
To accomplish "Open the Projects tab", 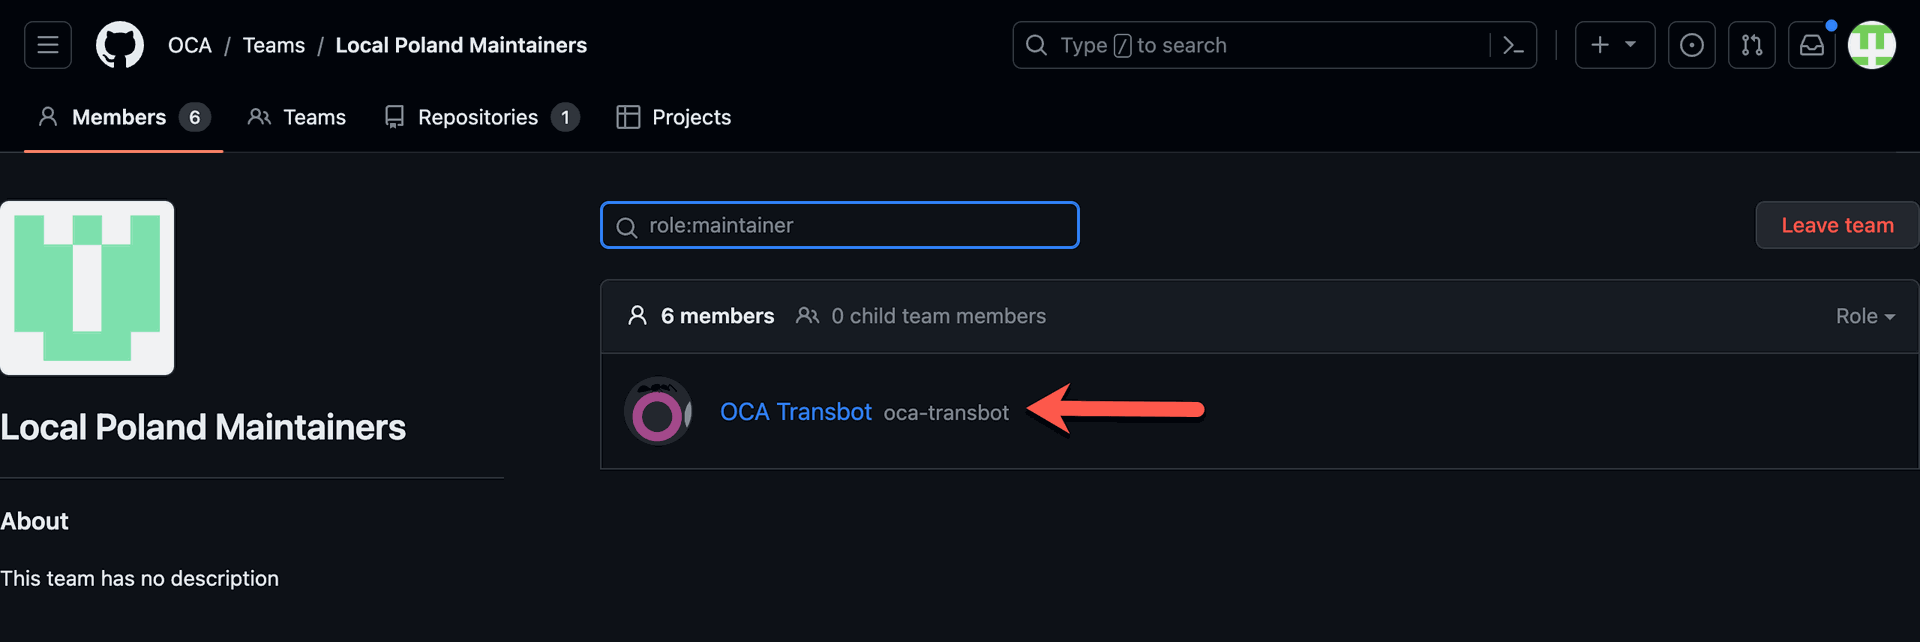I will point(674,117).
